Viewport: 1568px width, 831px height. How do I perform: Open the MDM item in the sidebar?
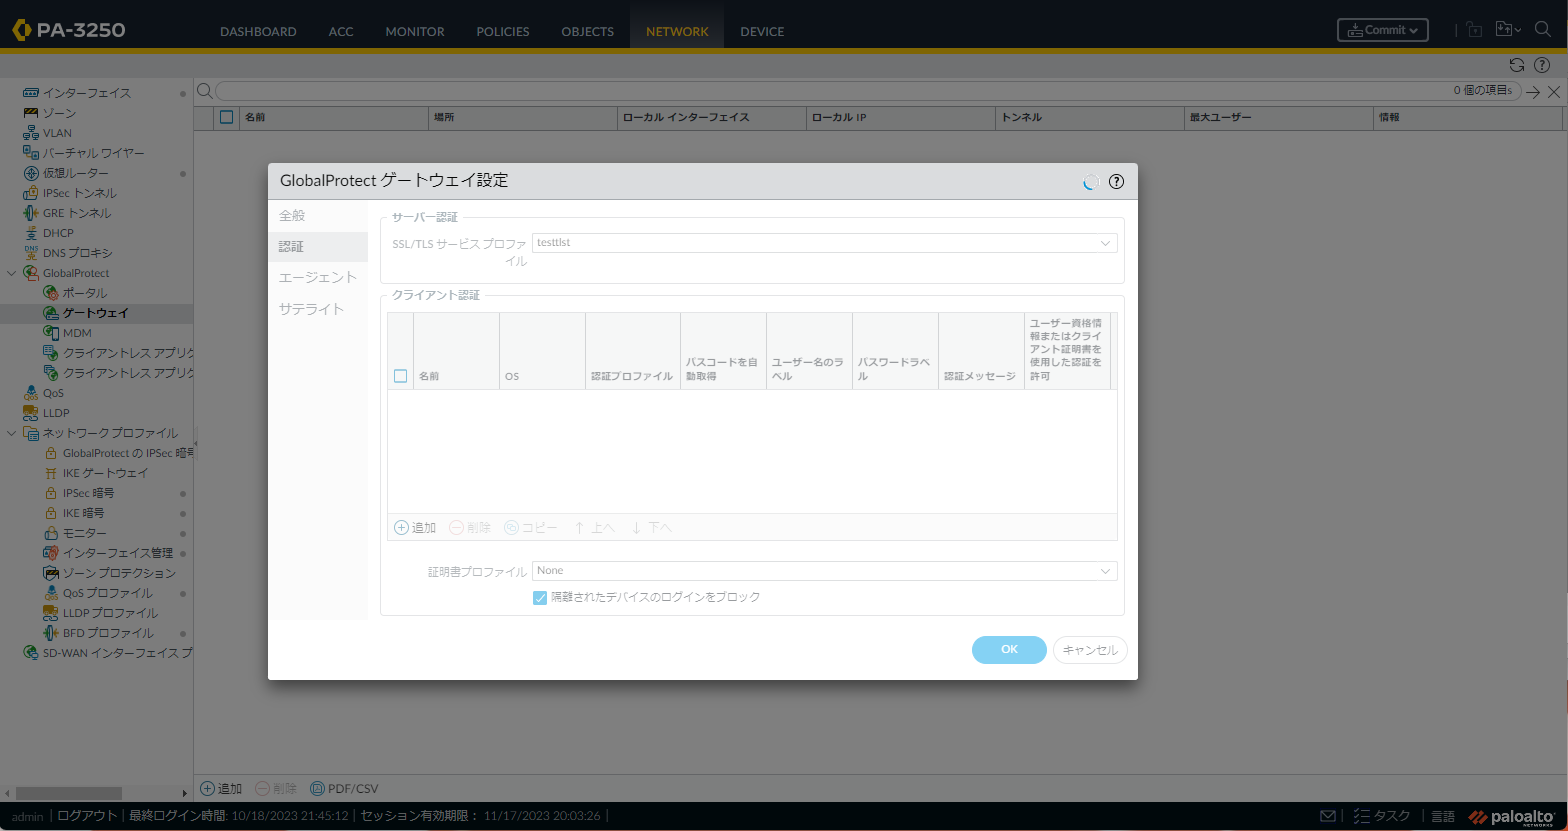click(x=76, y=333)
